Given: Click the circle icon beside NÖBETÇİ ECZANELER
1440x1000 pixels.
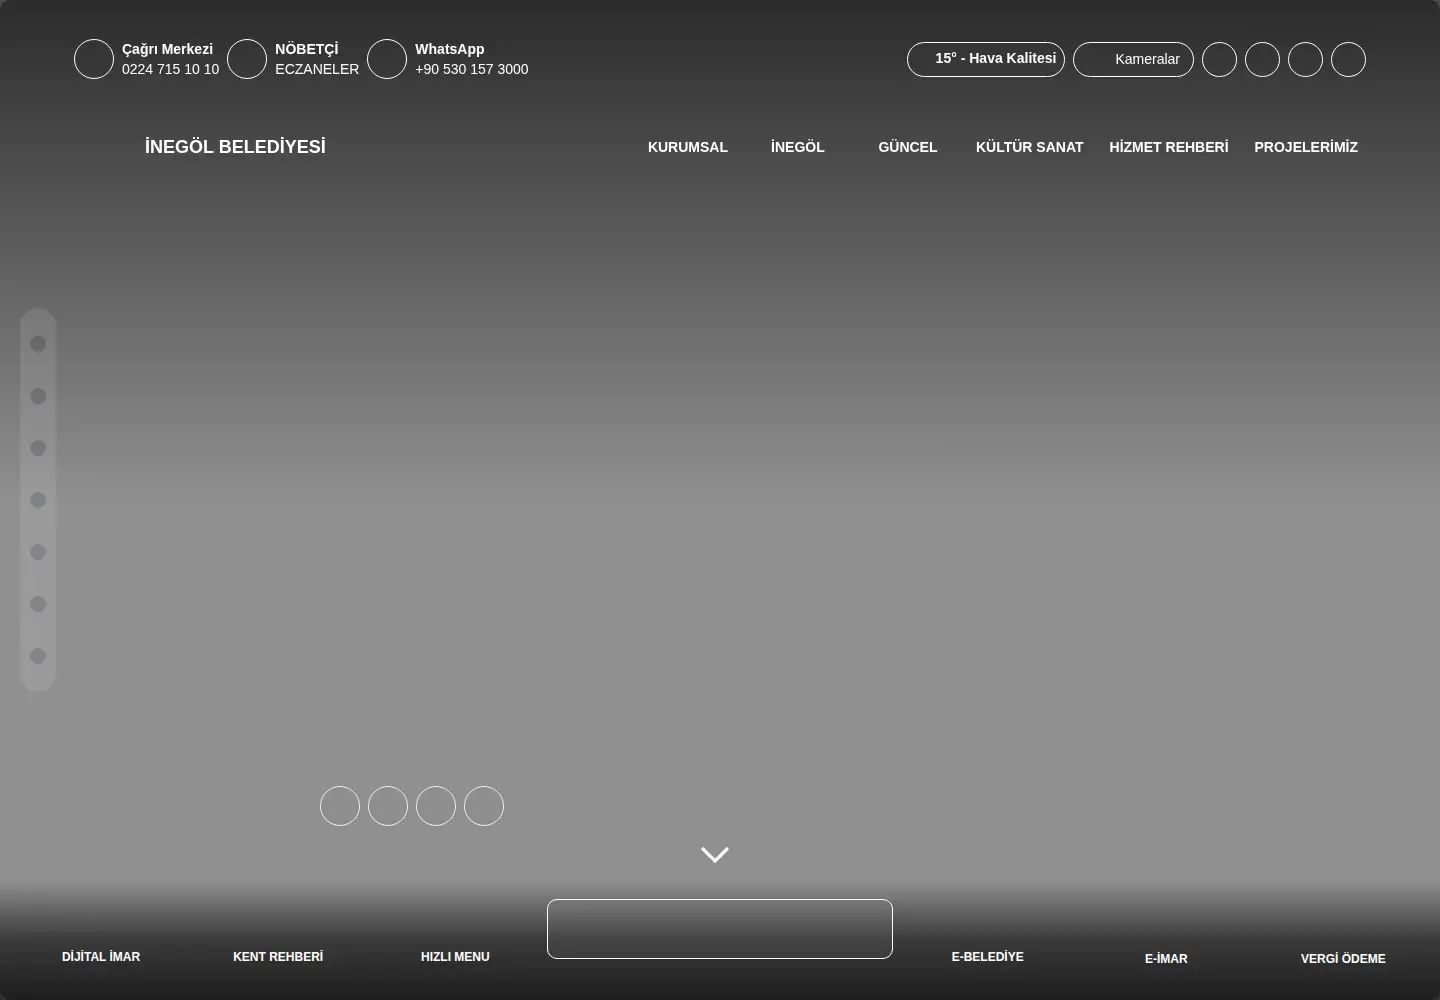Looking at the screenshot, I should click(x=247, y=59).
